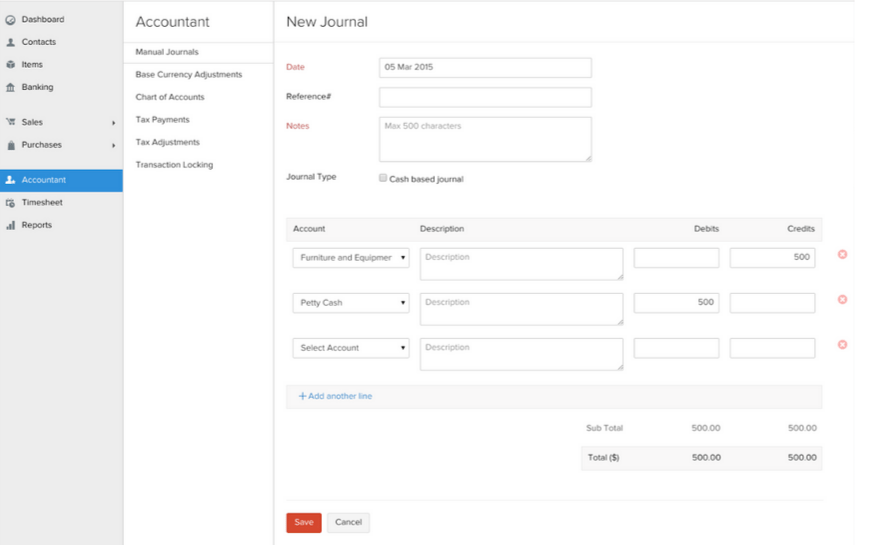This screenshot has width=877, height=545.
Task: Open Dashboard from the sidebar
Action: point(43,20)
